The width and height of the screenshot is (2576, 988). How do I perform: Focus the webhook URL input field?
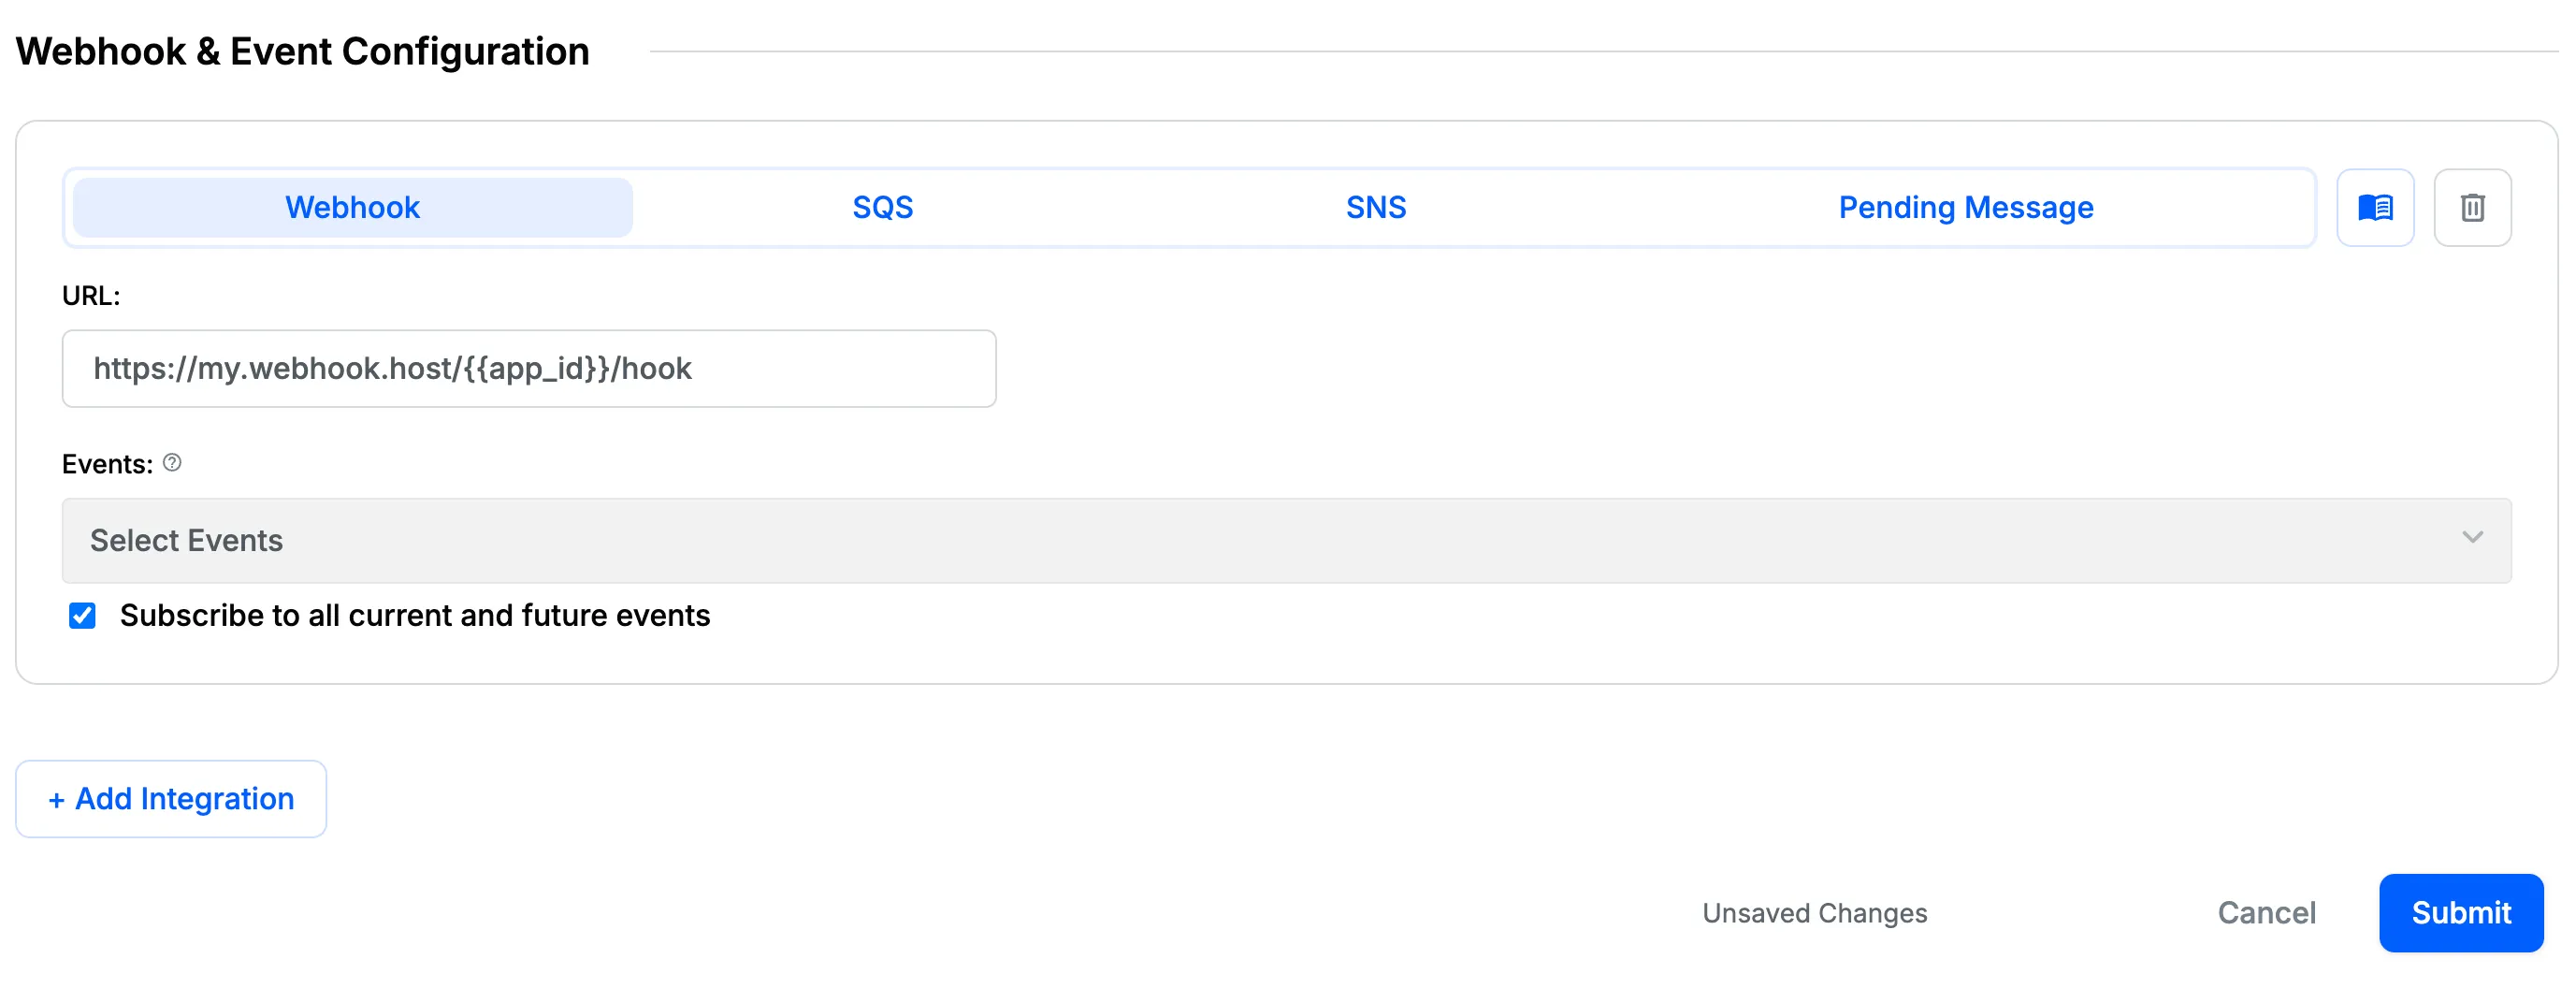528,369
